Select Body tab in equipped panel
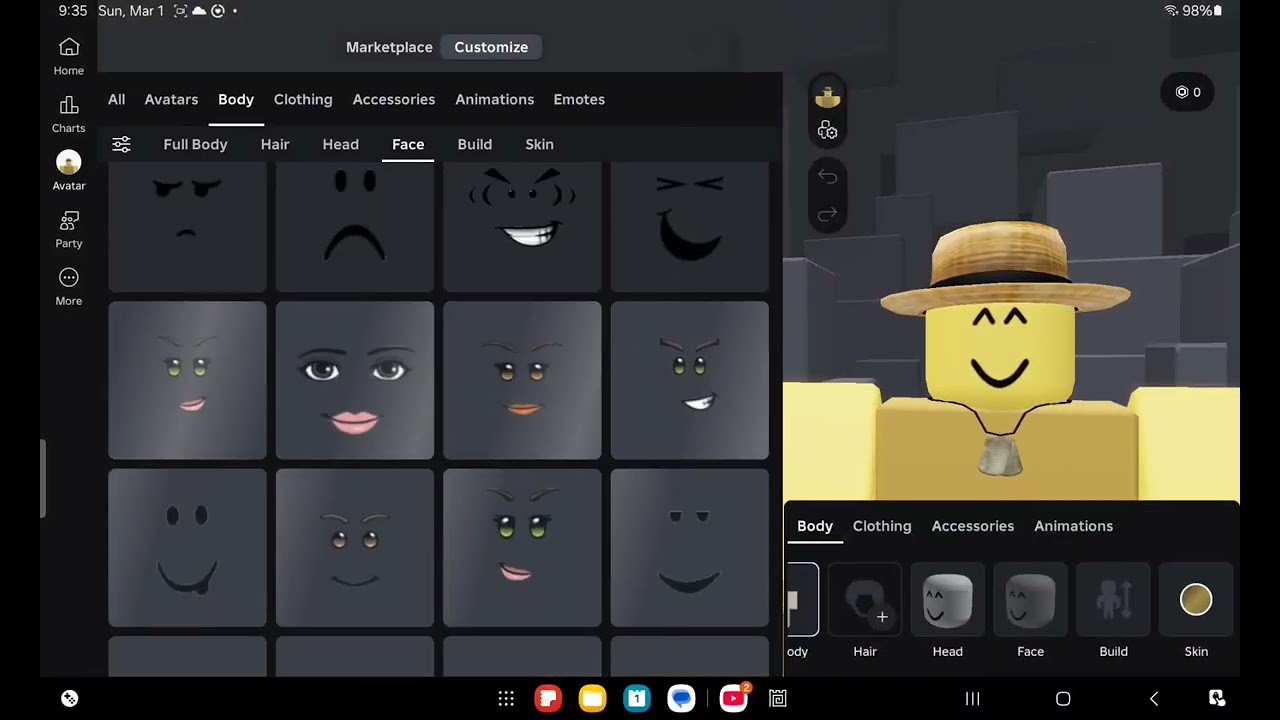 coord(815,526)
